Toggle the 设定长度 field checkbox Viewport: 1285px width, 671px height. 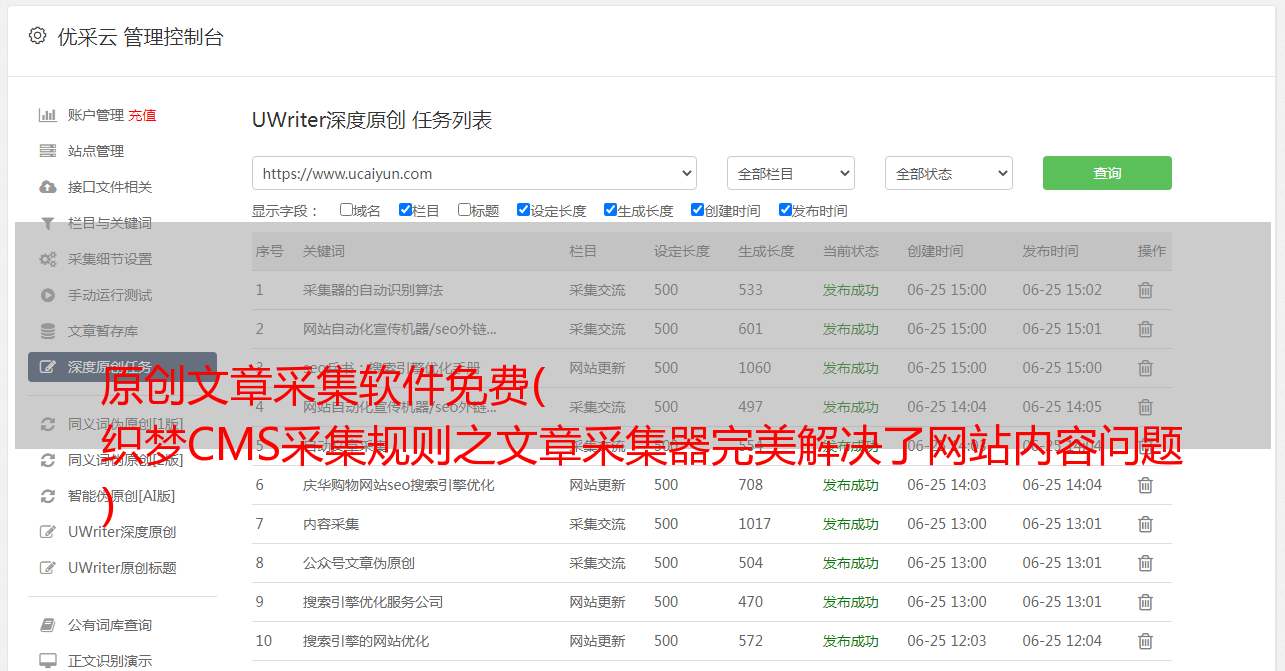[x=523, y=210]
